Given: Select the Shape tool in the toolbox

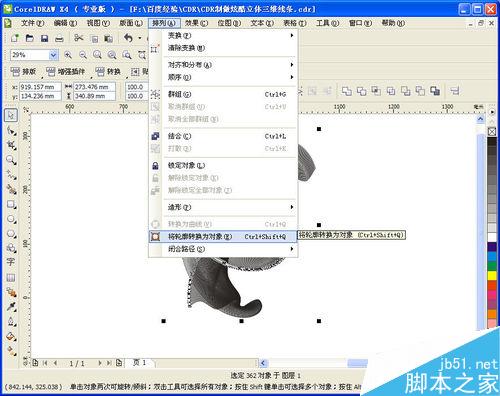Looking at the screenshot, I should click(x=11, y=131).
